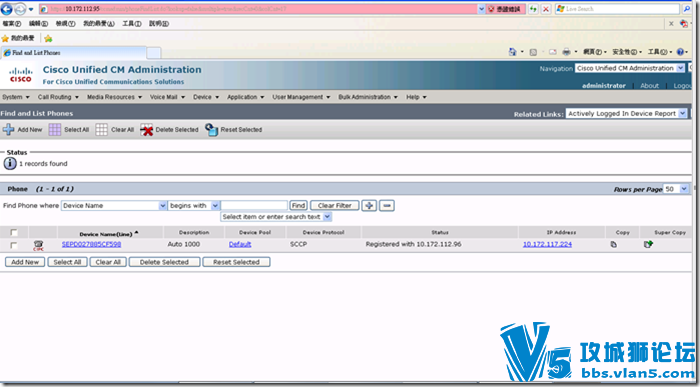Open the Bulk Administration menu

pyautogui.click(x=368, y=97)
